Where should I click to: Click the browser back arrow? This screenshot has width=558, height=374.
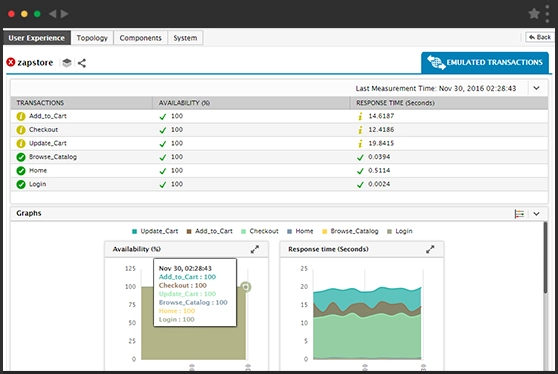click(x=52, y=14)
